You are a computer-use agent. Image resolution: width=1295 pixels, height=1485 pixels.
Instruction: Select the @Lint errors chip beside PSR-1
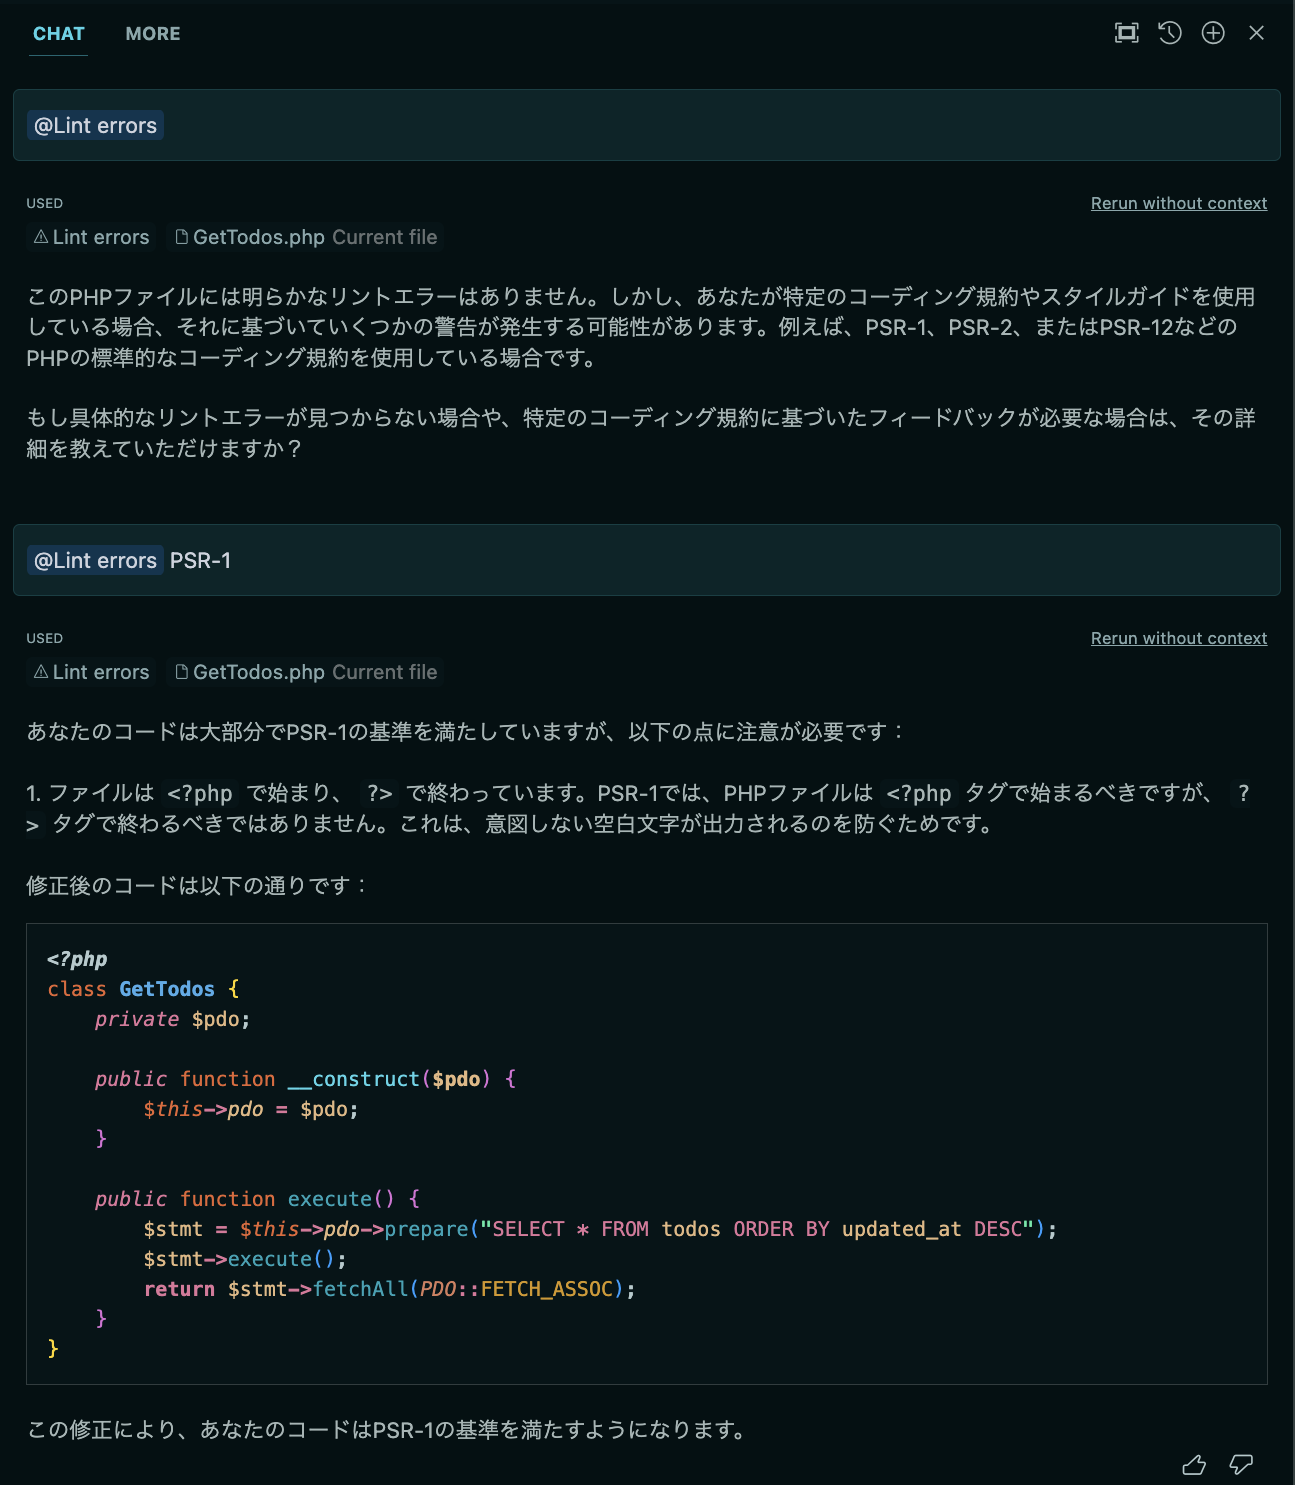(95, 561)
